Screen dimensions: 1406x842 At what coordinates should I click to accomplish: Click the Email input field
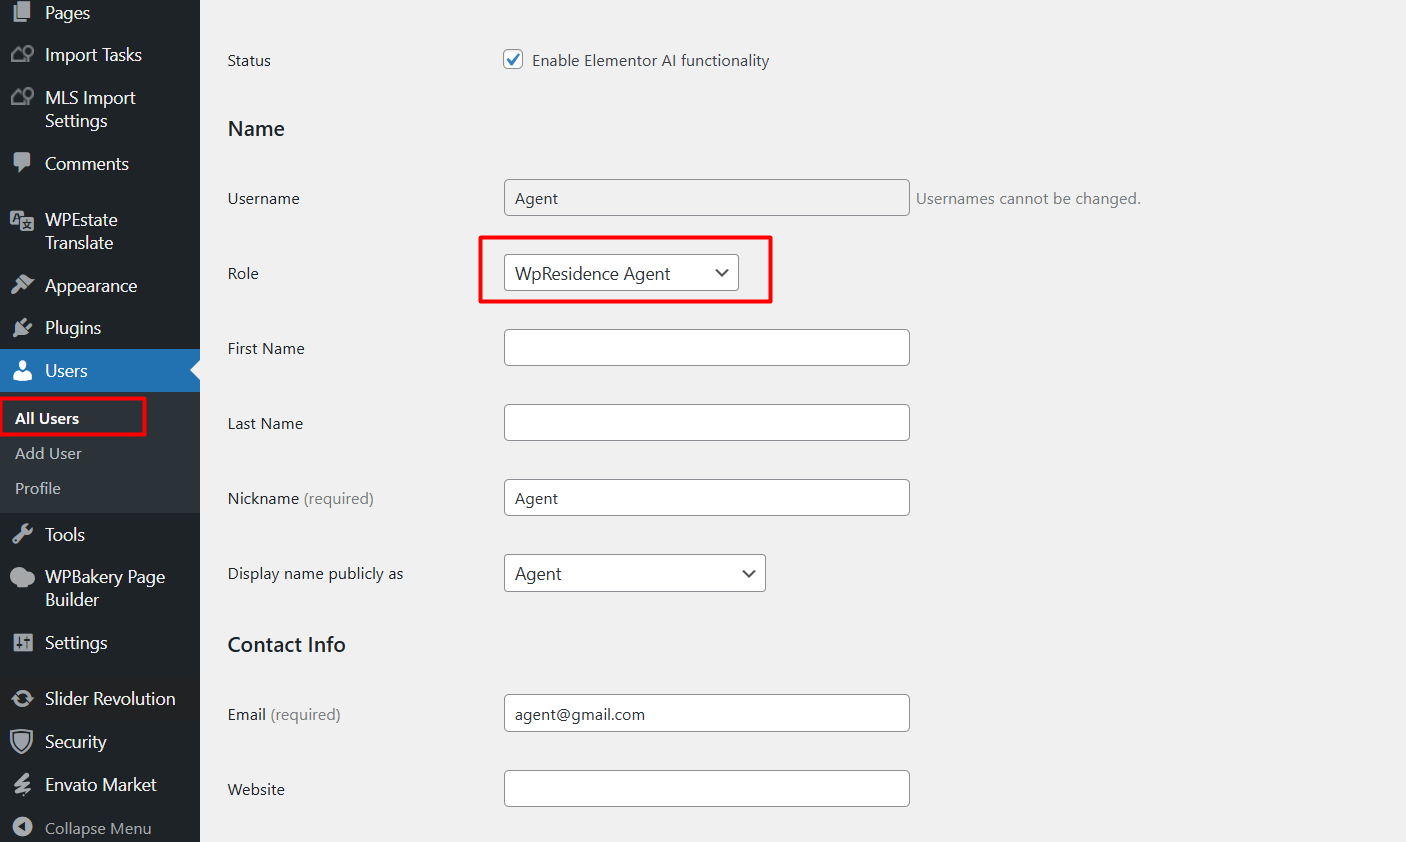[706, 713]
